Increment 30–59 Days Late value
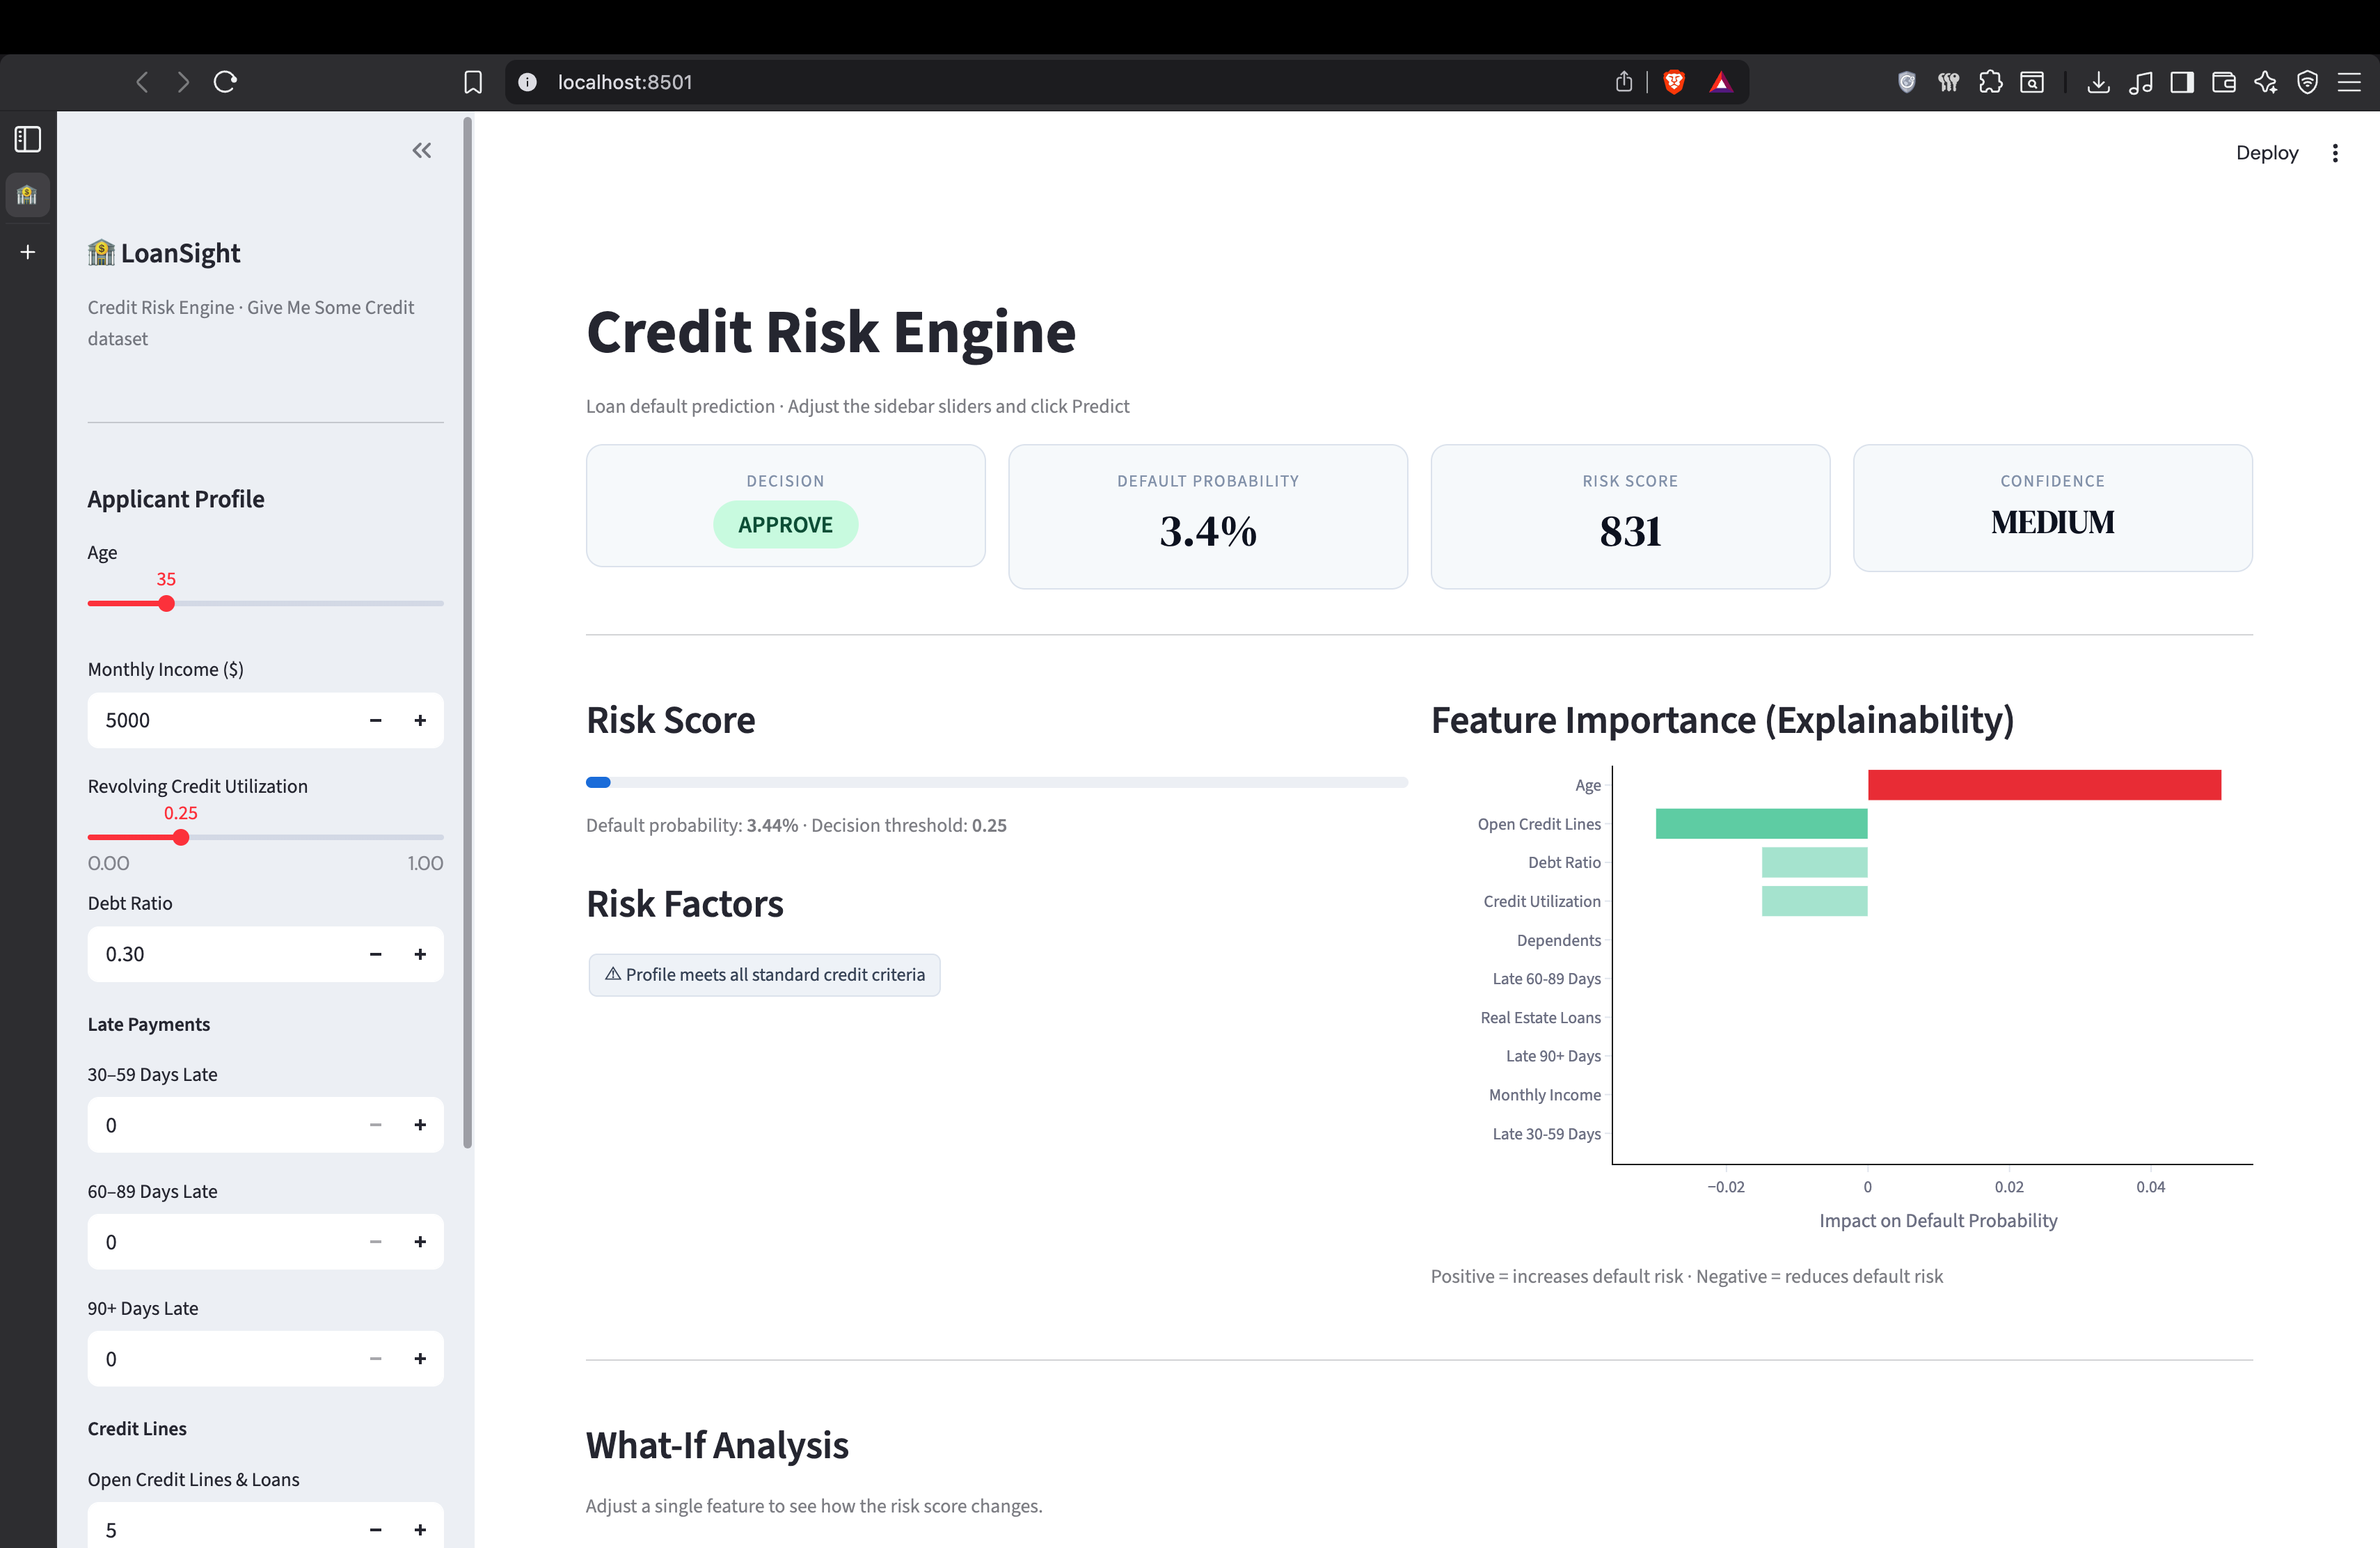This screenshot has height=1548, width=2380. coord(420,1125)
